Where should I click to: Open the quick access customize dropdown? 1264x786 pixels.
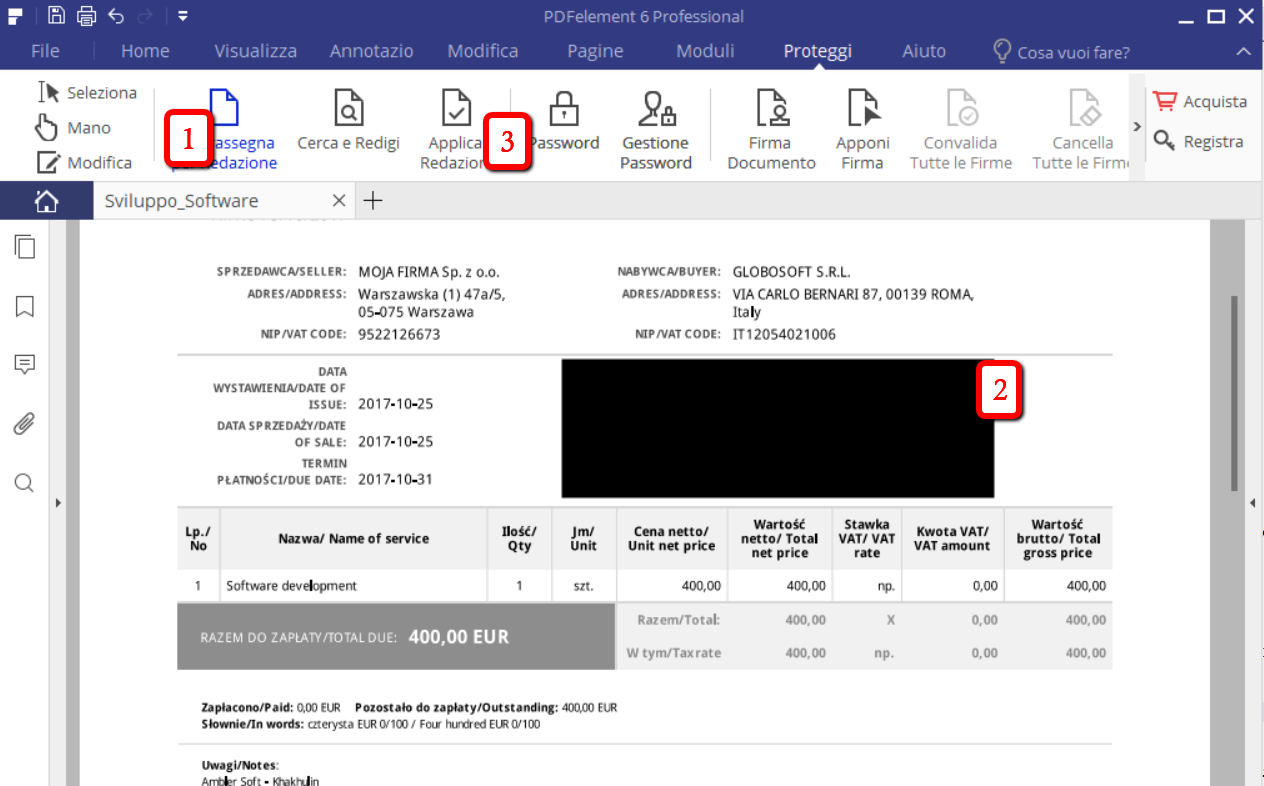point(182,16)
